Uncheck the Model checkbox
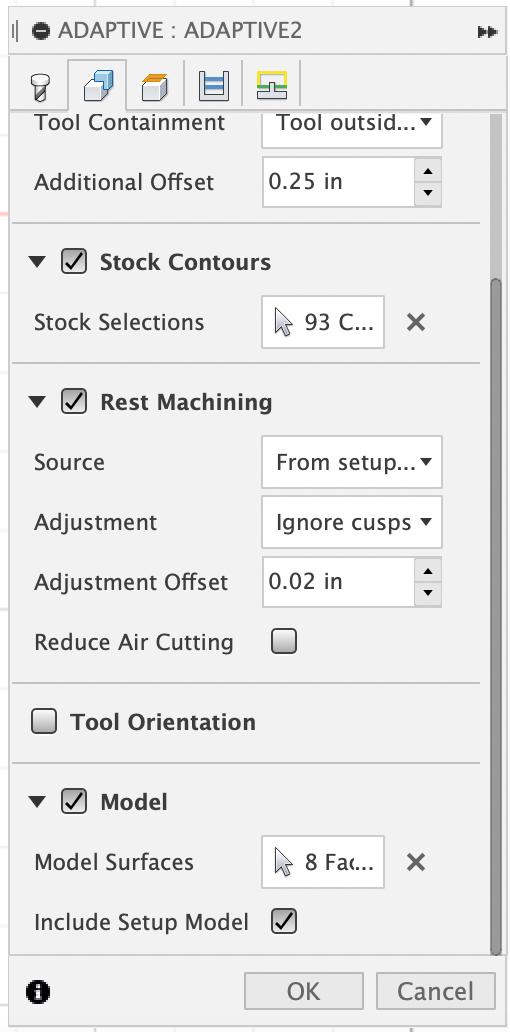 click(x=74, y=801)
